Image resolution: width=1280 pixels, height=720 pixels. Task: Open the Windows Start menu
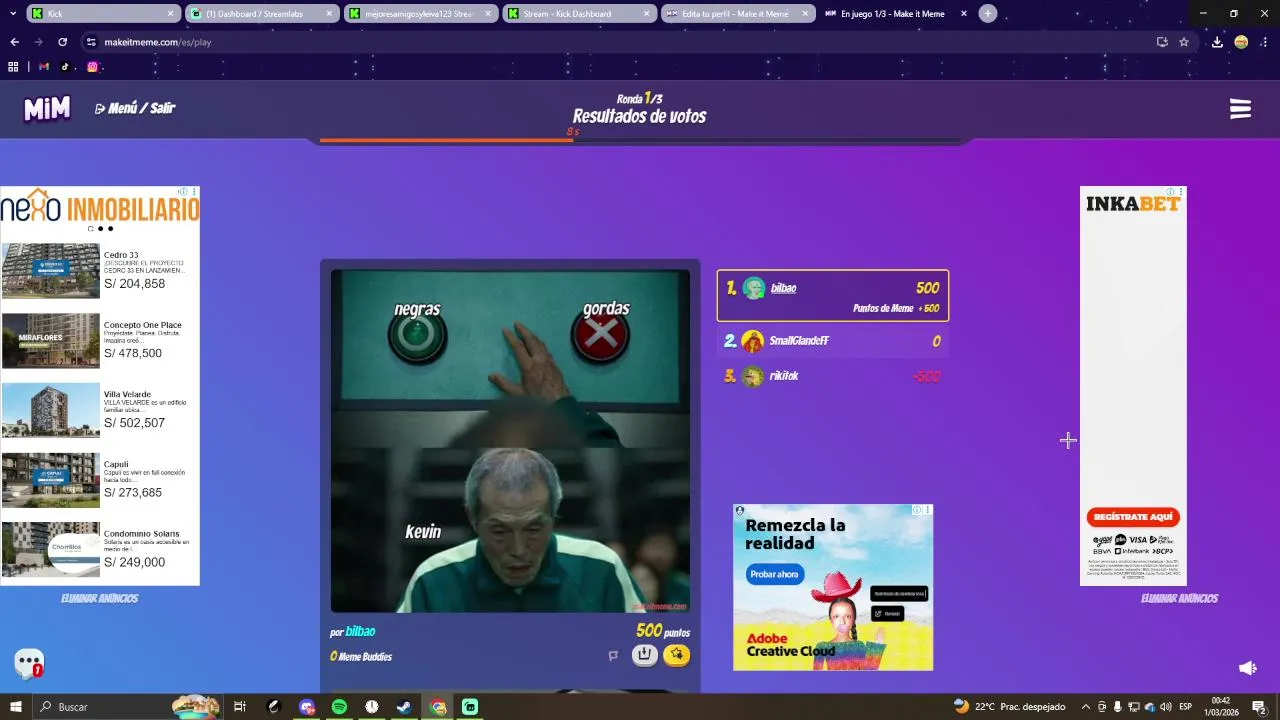[15, 707]
